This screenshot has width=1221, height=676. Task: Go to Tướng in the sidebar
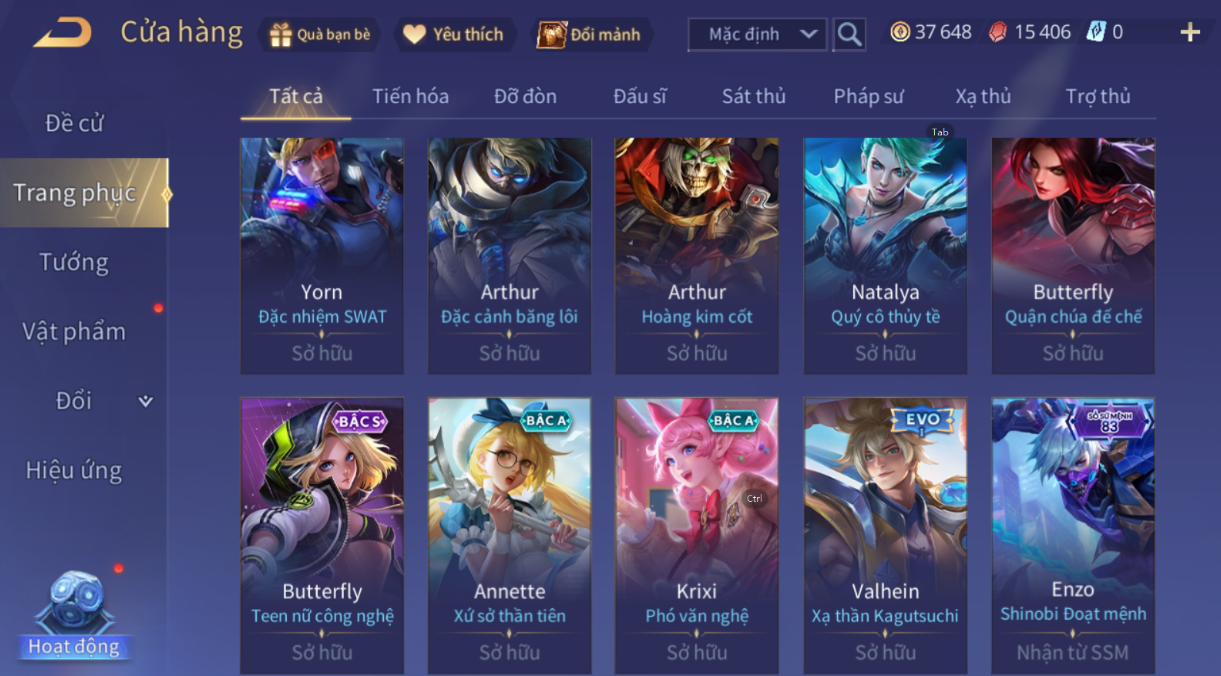[74, 262]
